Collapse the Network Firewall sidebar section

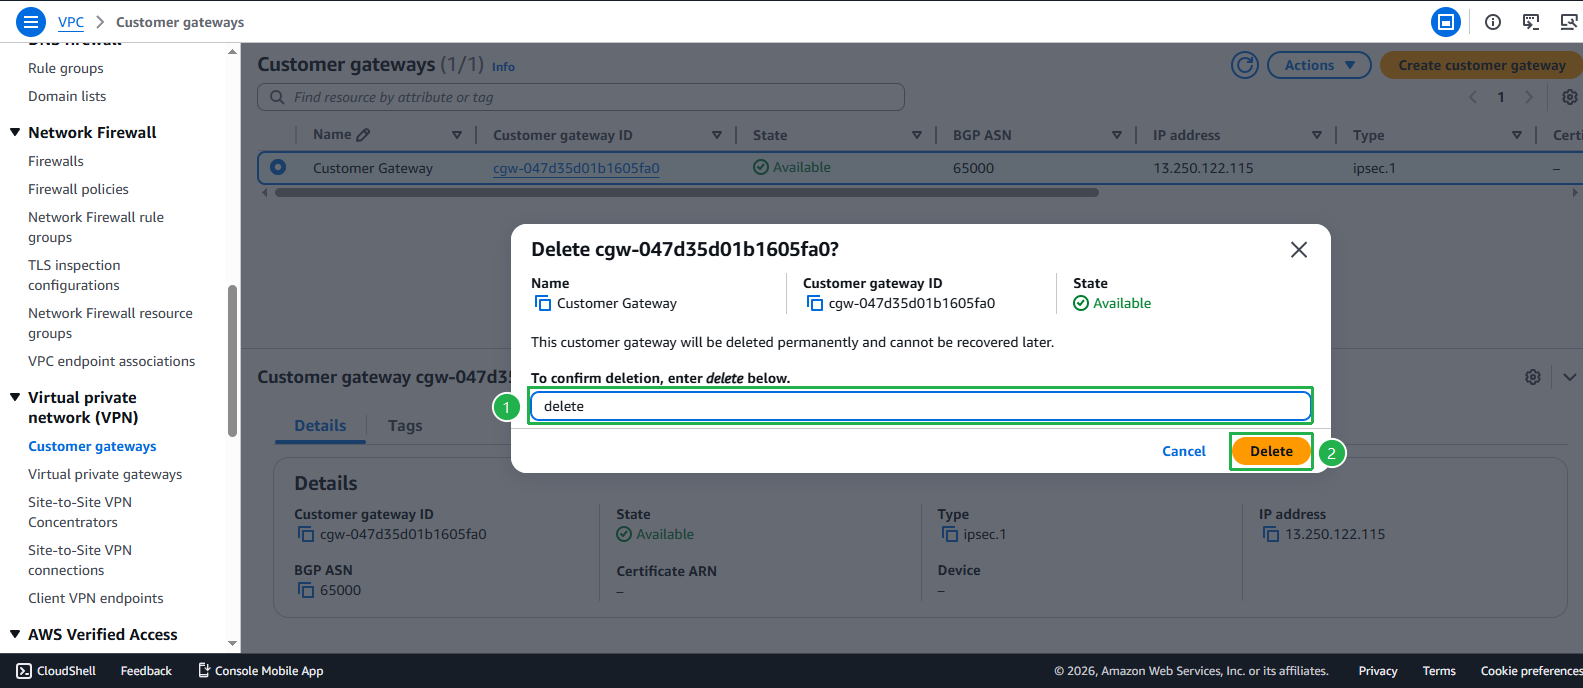pyautogui.click(x=15, y=132)
